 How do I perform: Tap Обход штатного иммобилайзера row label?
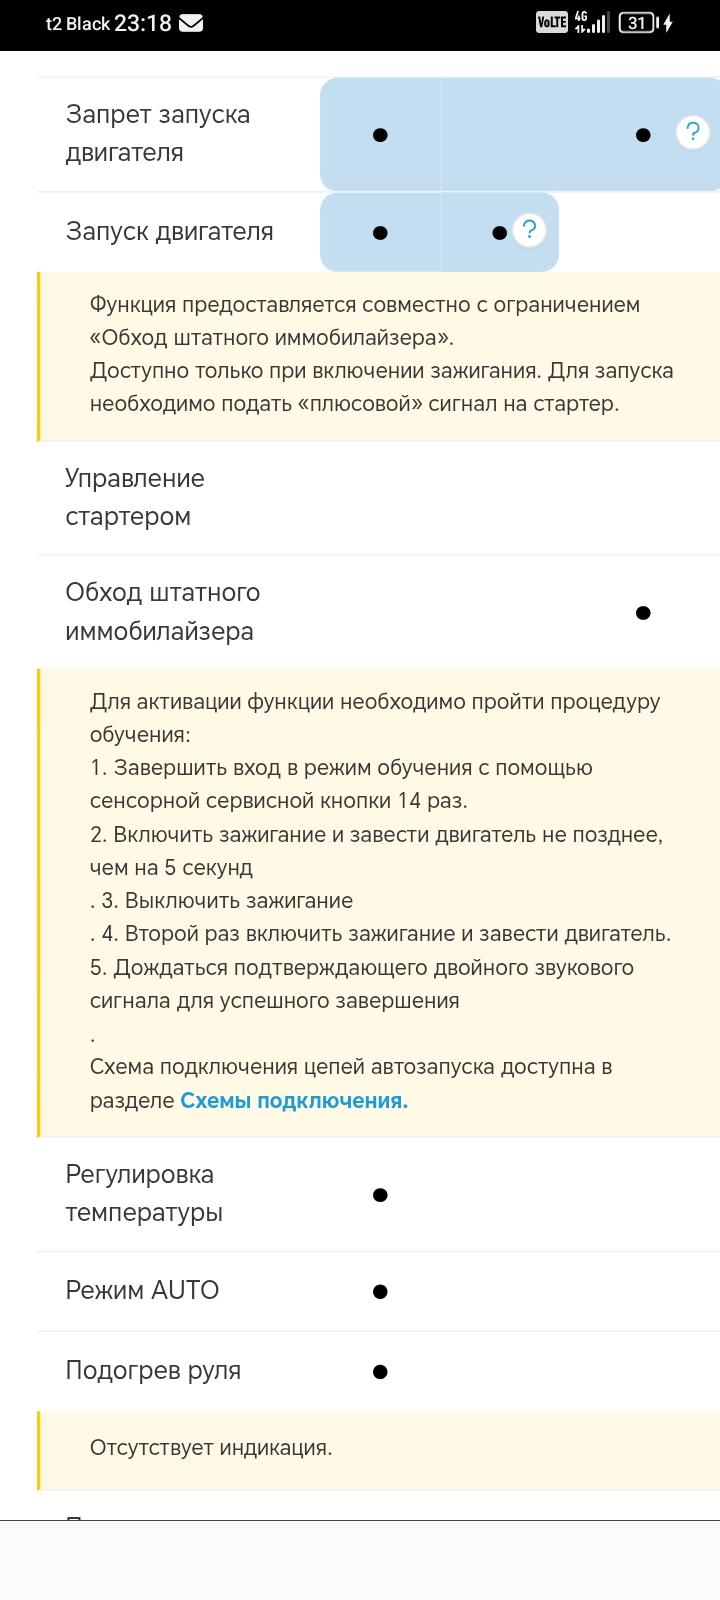[162, 611]
